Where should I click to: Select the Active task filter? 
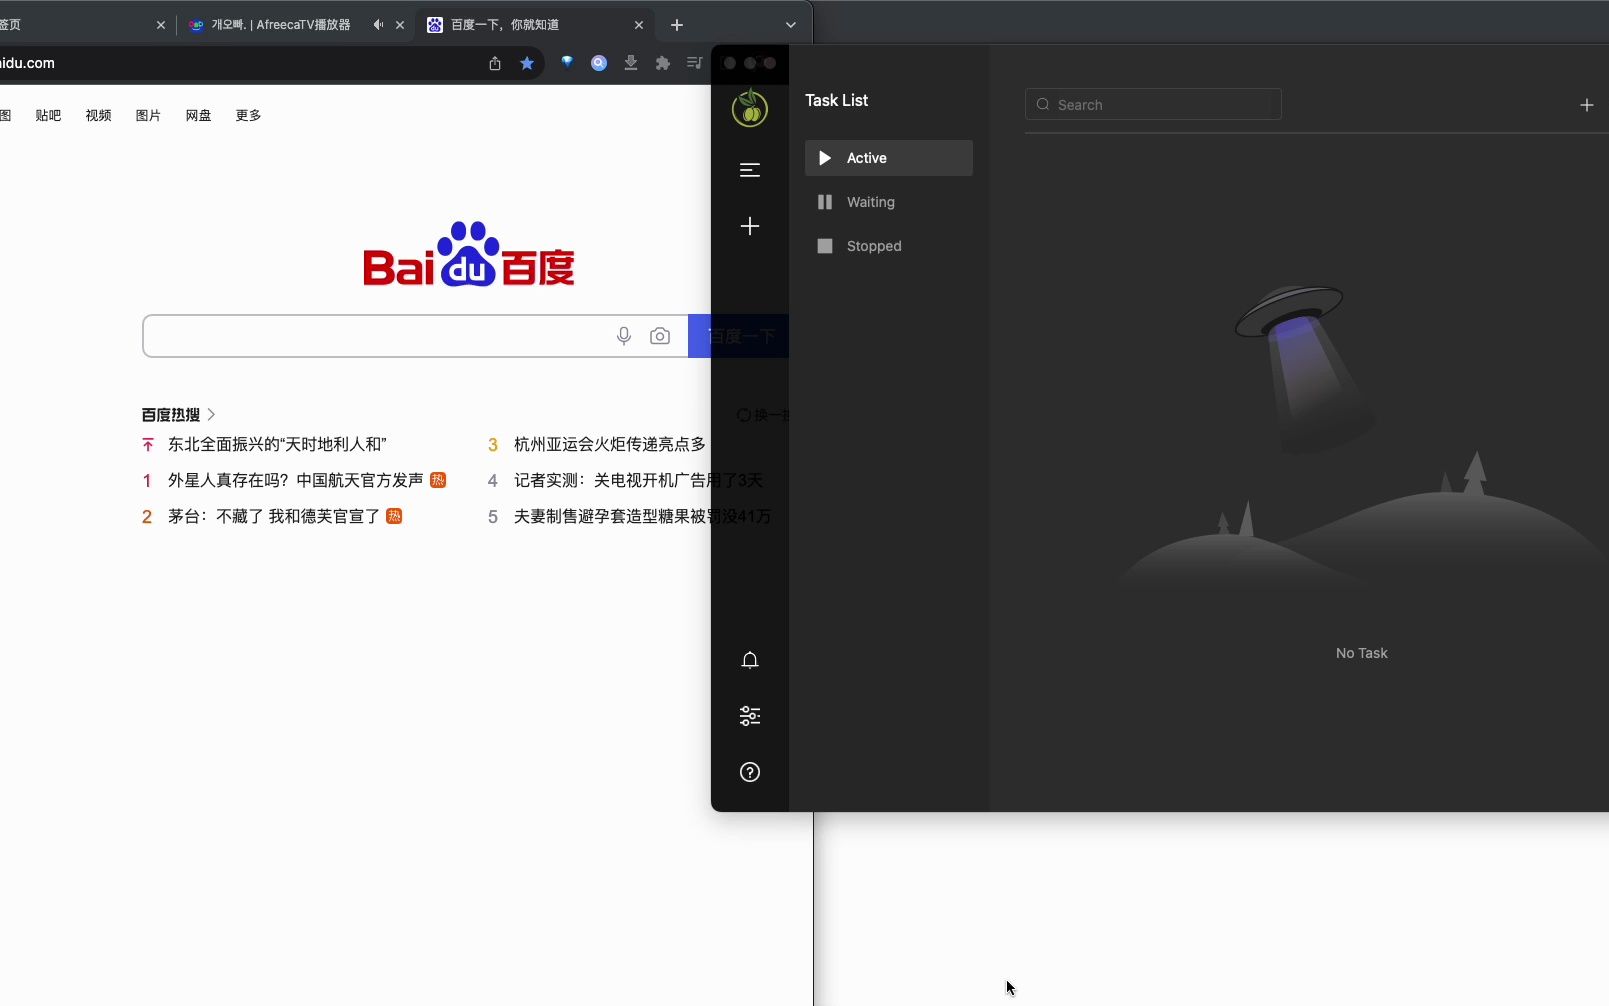coord(889,158)
